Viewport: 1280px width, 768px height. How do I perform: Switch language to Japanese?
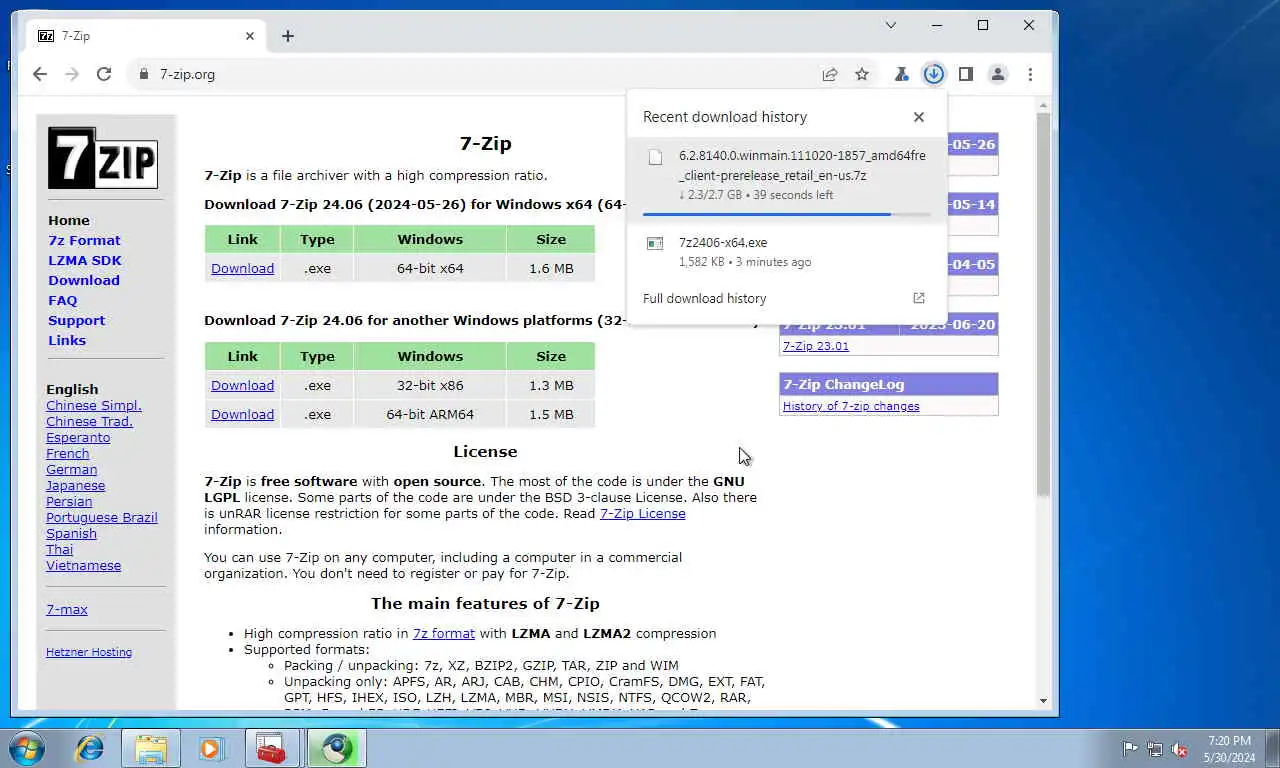coord(75,485)
